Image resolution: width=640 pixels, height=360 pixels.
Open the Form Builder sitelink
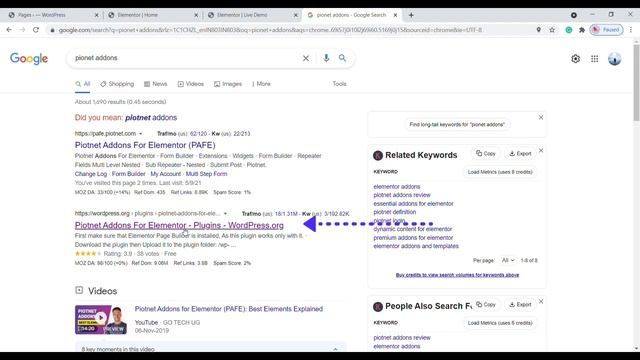point(129,174)
